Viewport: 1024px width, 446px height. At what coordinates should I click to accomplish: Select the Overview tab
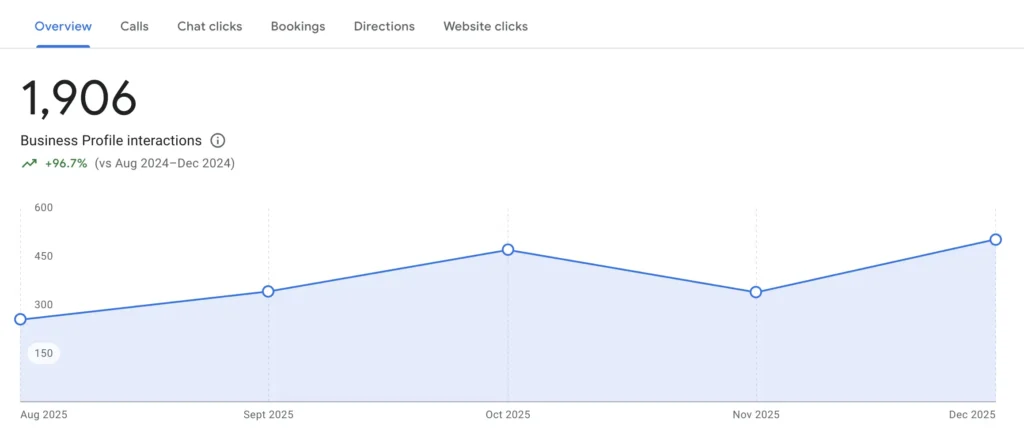63,26
